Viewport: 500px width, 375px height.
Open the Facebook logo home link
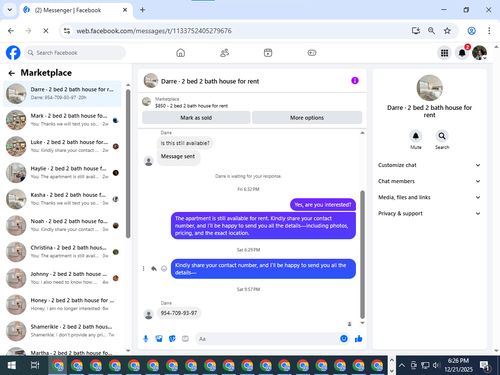(13, 53)
